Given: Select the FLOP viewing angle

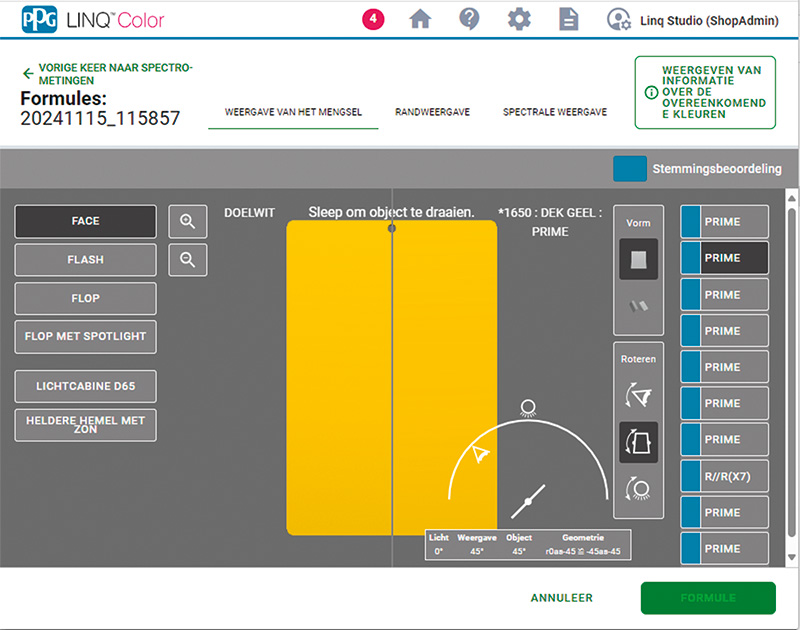Looking at the screenshot, I should 85,298.
